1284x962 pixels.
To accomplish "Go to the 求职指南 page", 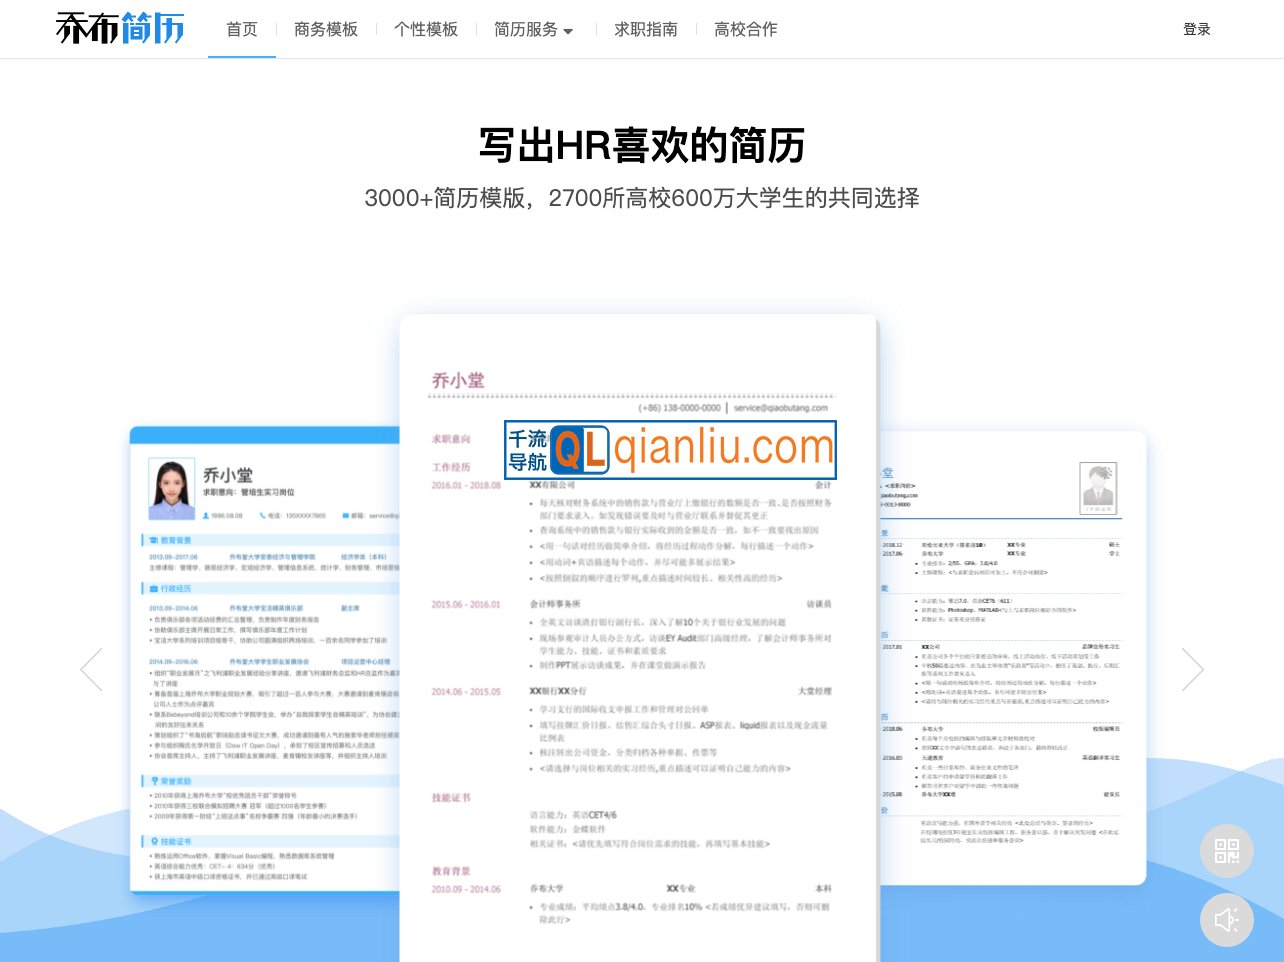I will click(x=644, y=29).
